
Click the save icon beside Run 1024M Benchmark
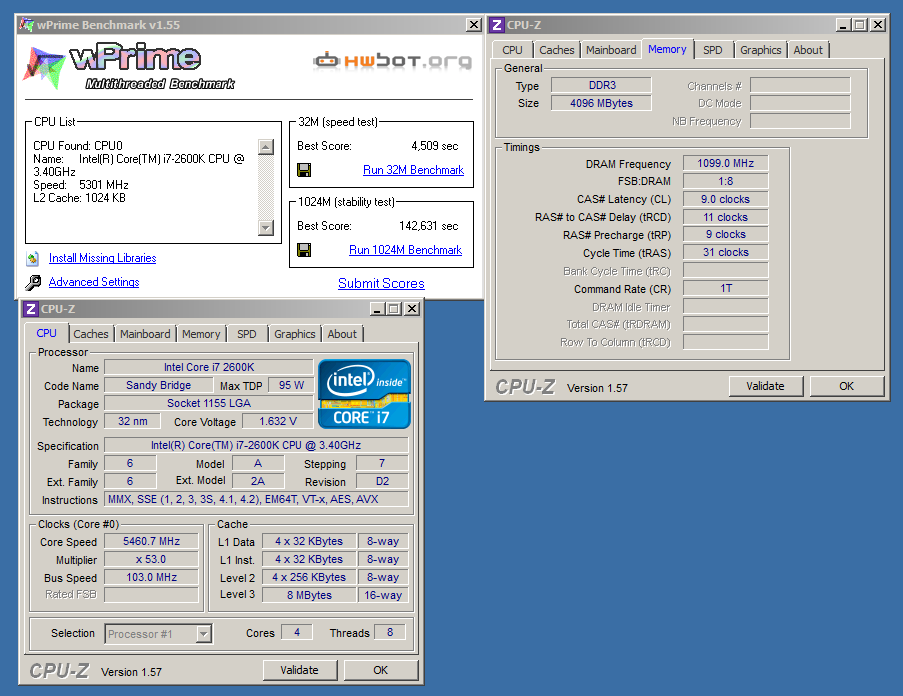point(304,250)
